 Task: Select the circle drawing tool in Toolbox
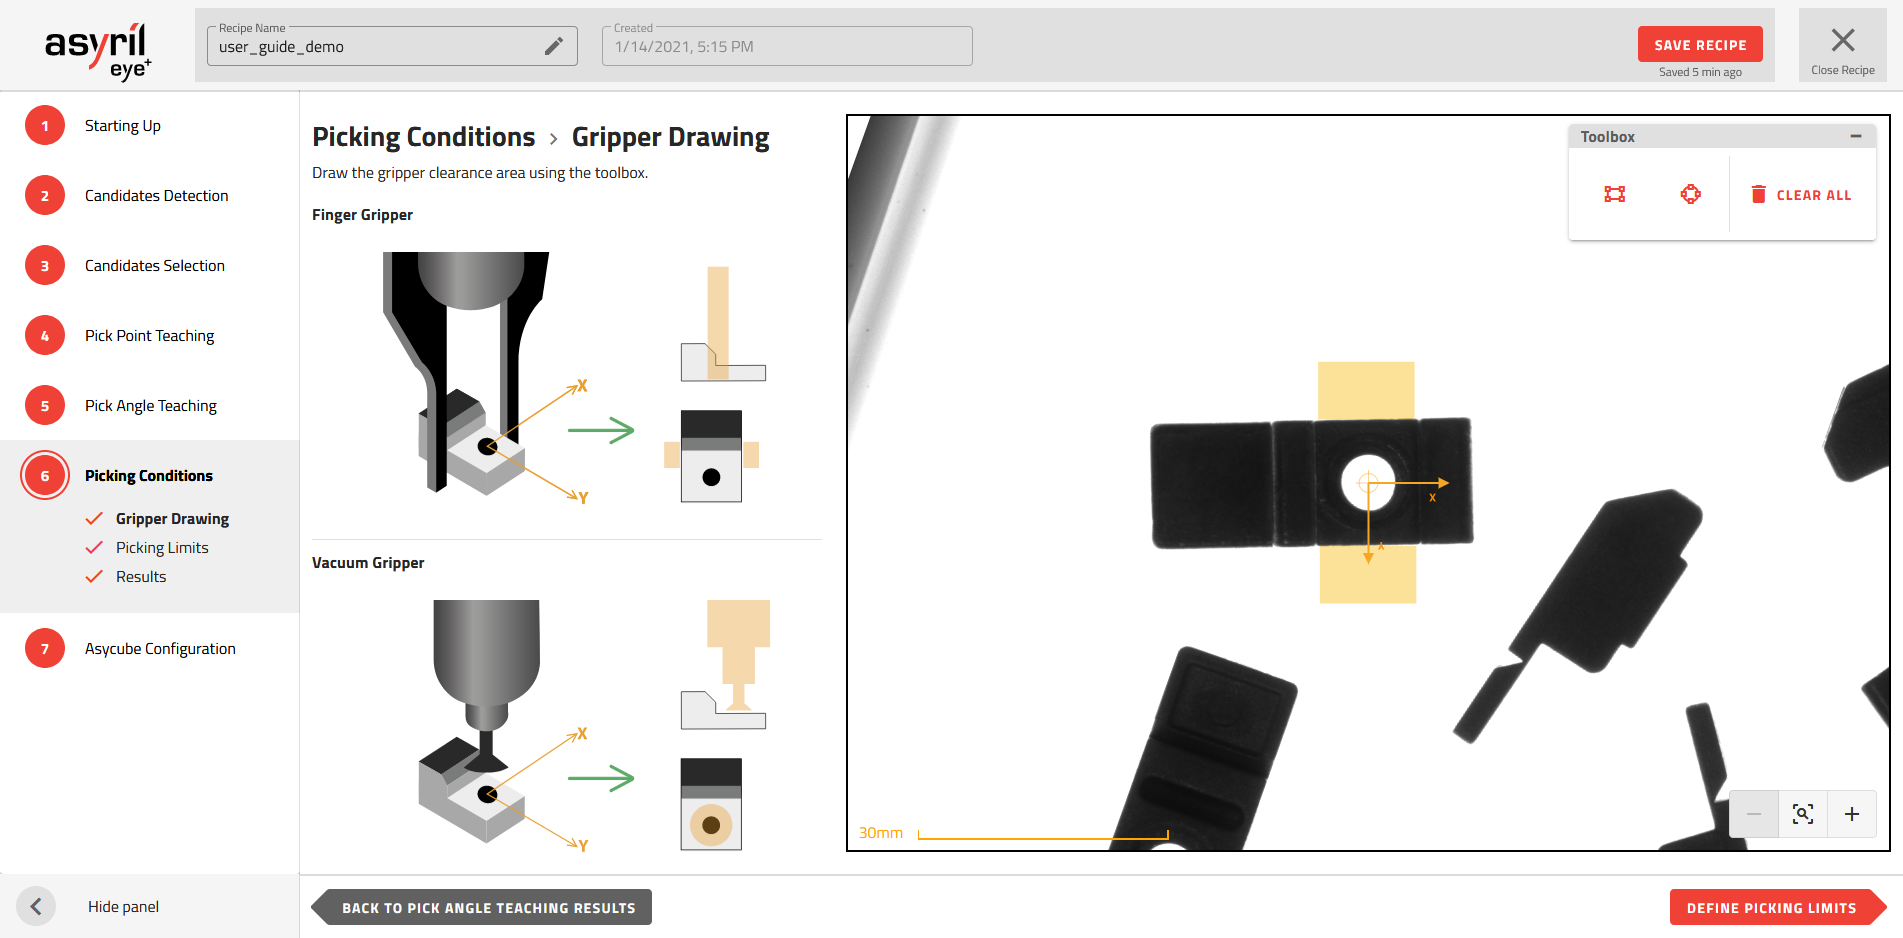[x=1690, y=194]
